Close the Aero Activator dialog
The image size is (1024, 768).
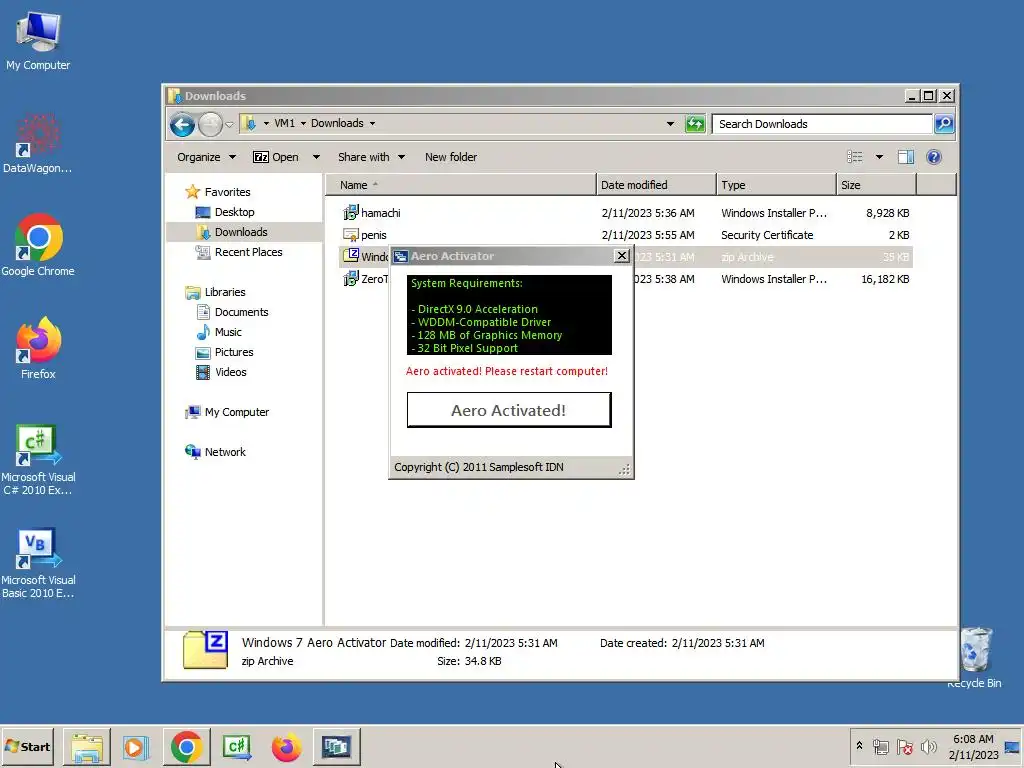tap(622, 256)
